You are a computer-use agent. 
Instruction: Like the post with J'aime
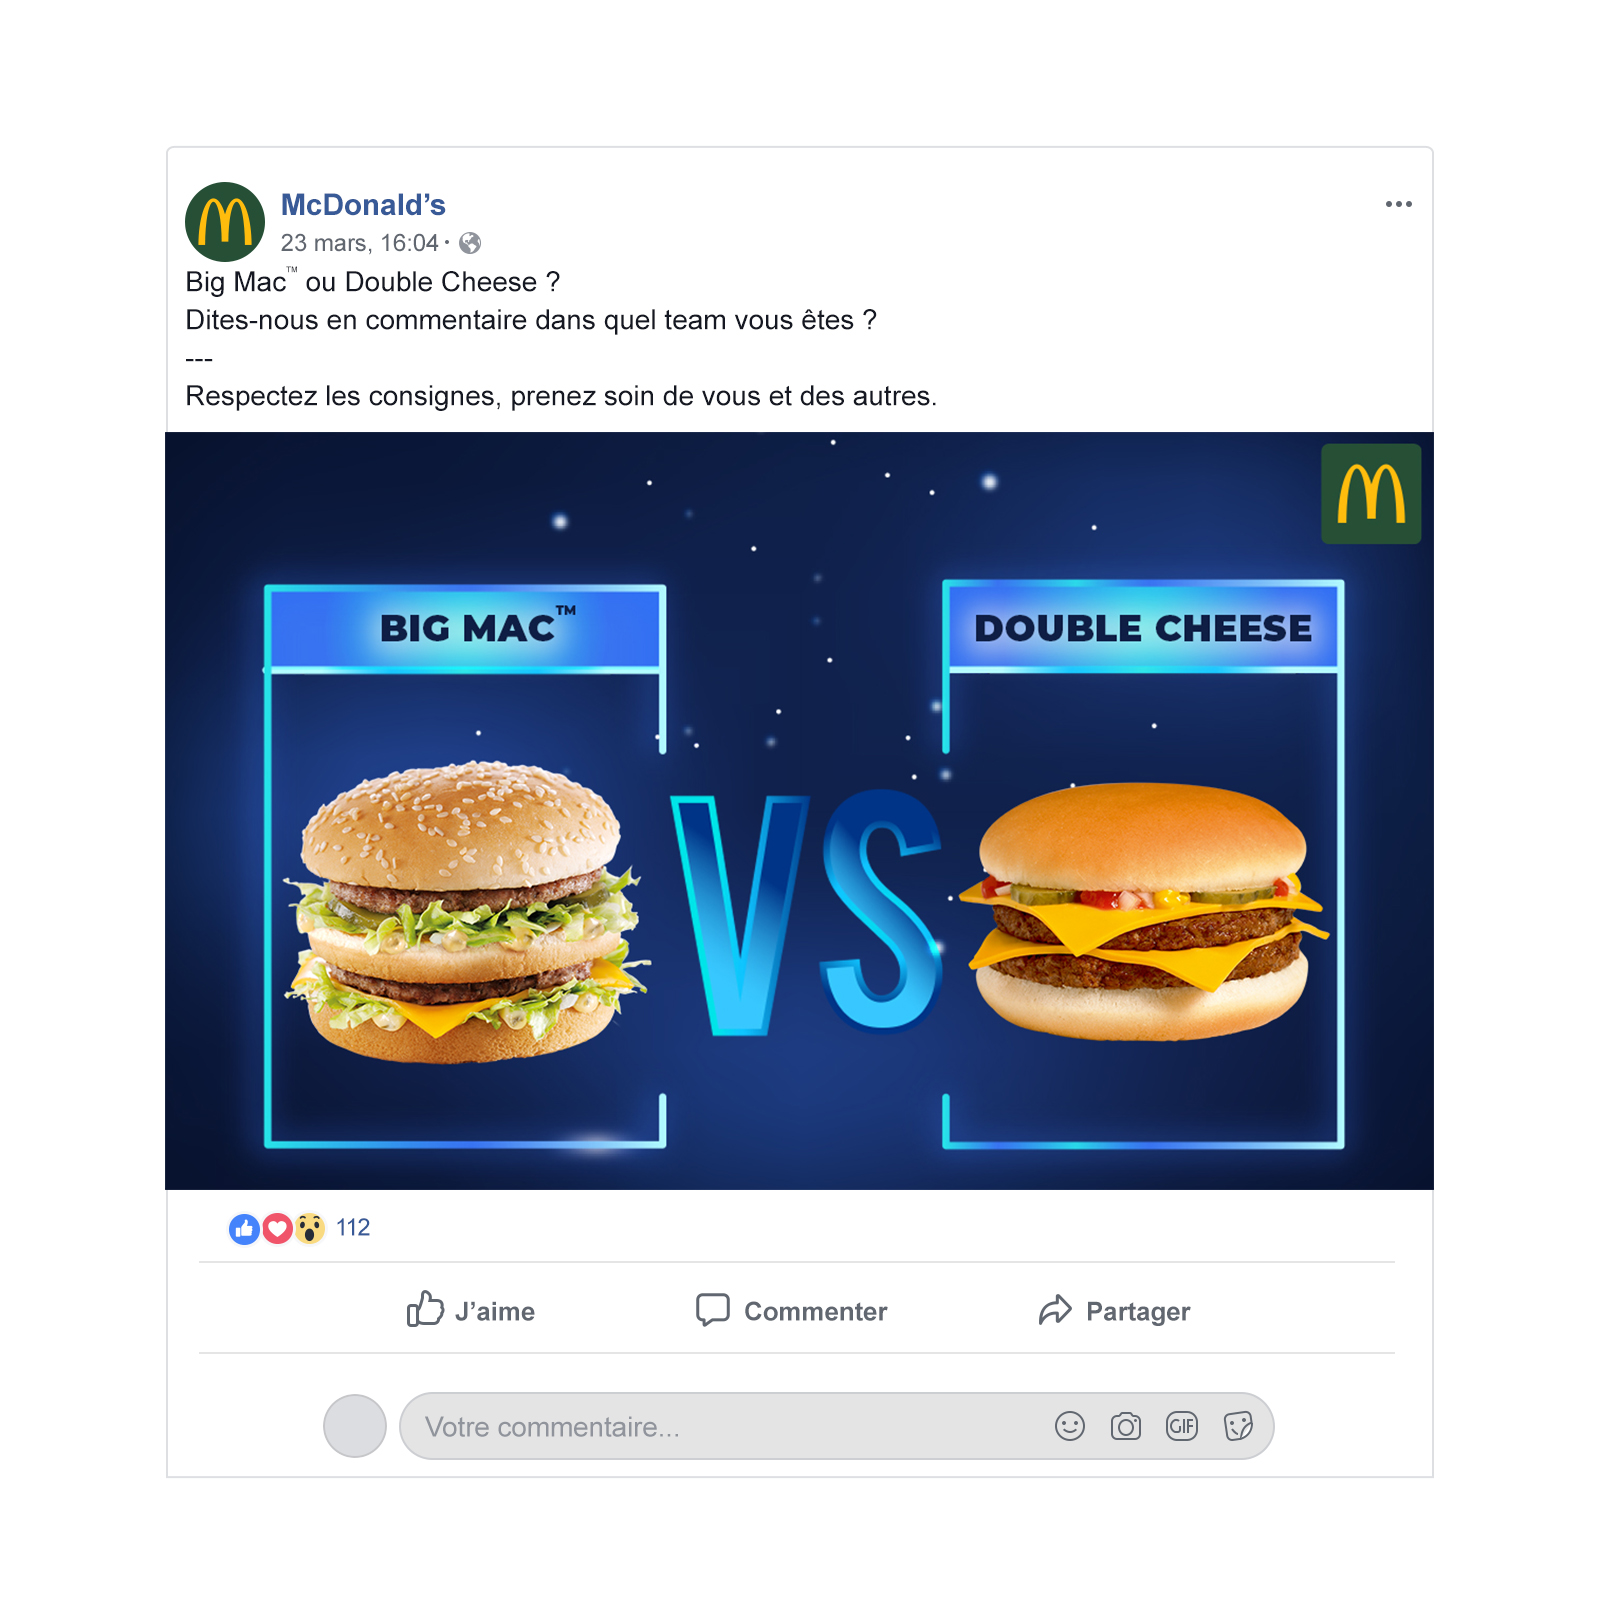(471, 1309)
